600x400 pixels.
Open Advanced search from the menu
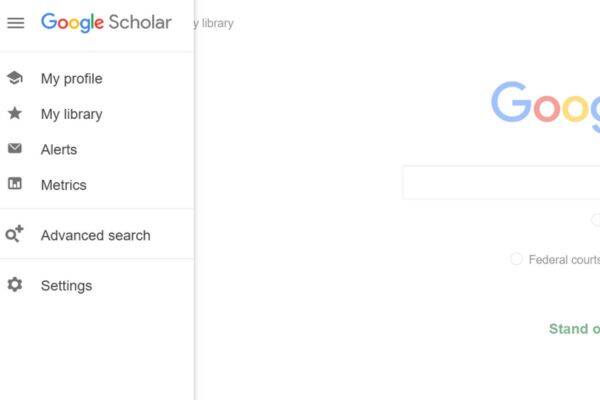pos(95,236)
